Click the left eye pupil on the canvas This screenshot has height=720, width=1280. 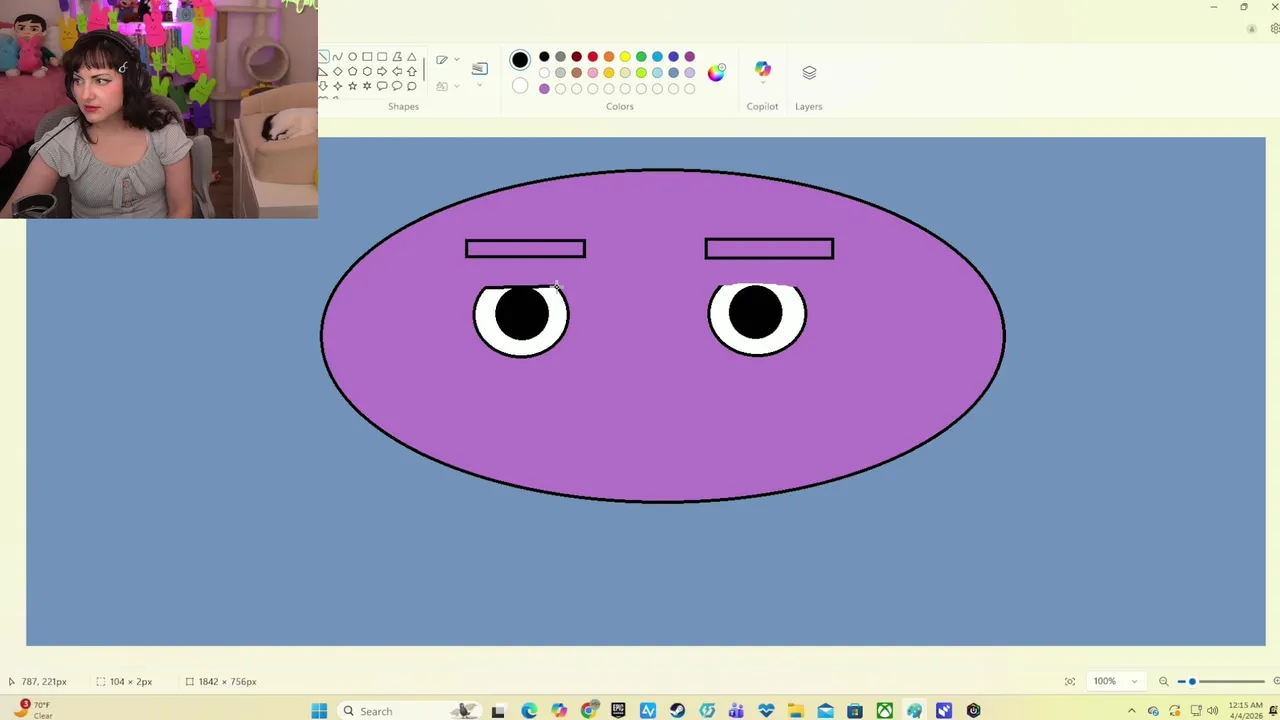coord(522,313)
